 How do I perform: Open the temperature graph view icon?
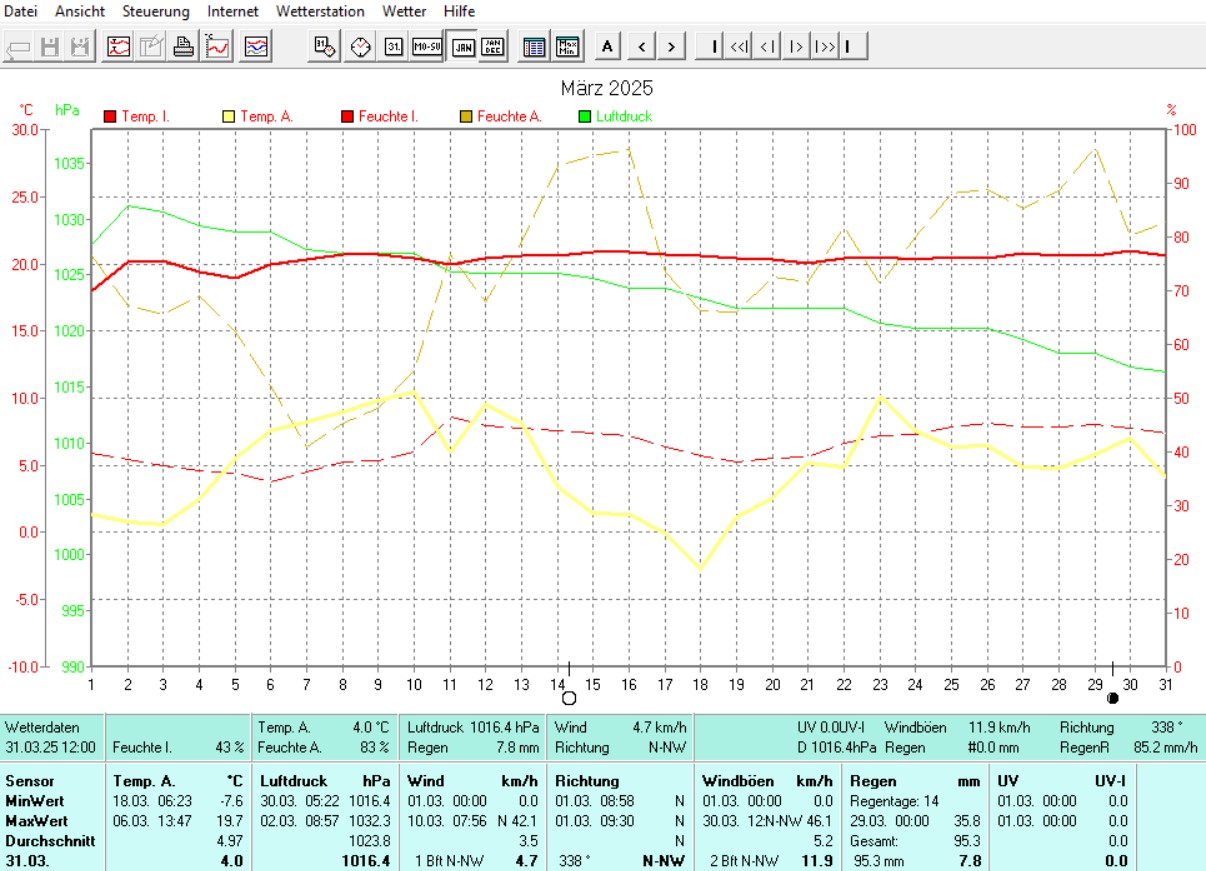point(218,46)
